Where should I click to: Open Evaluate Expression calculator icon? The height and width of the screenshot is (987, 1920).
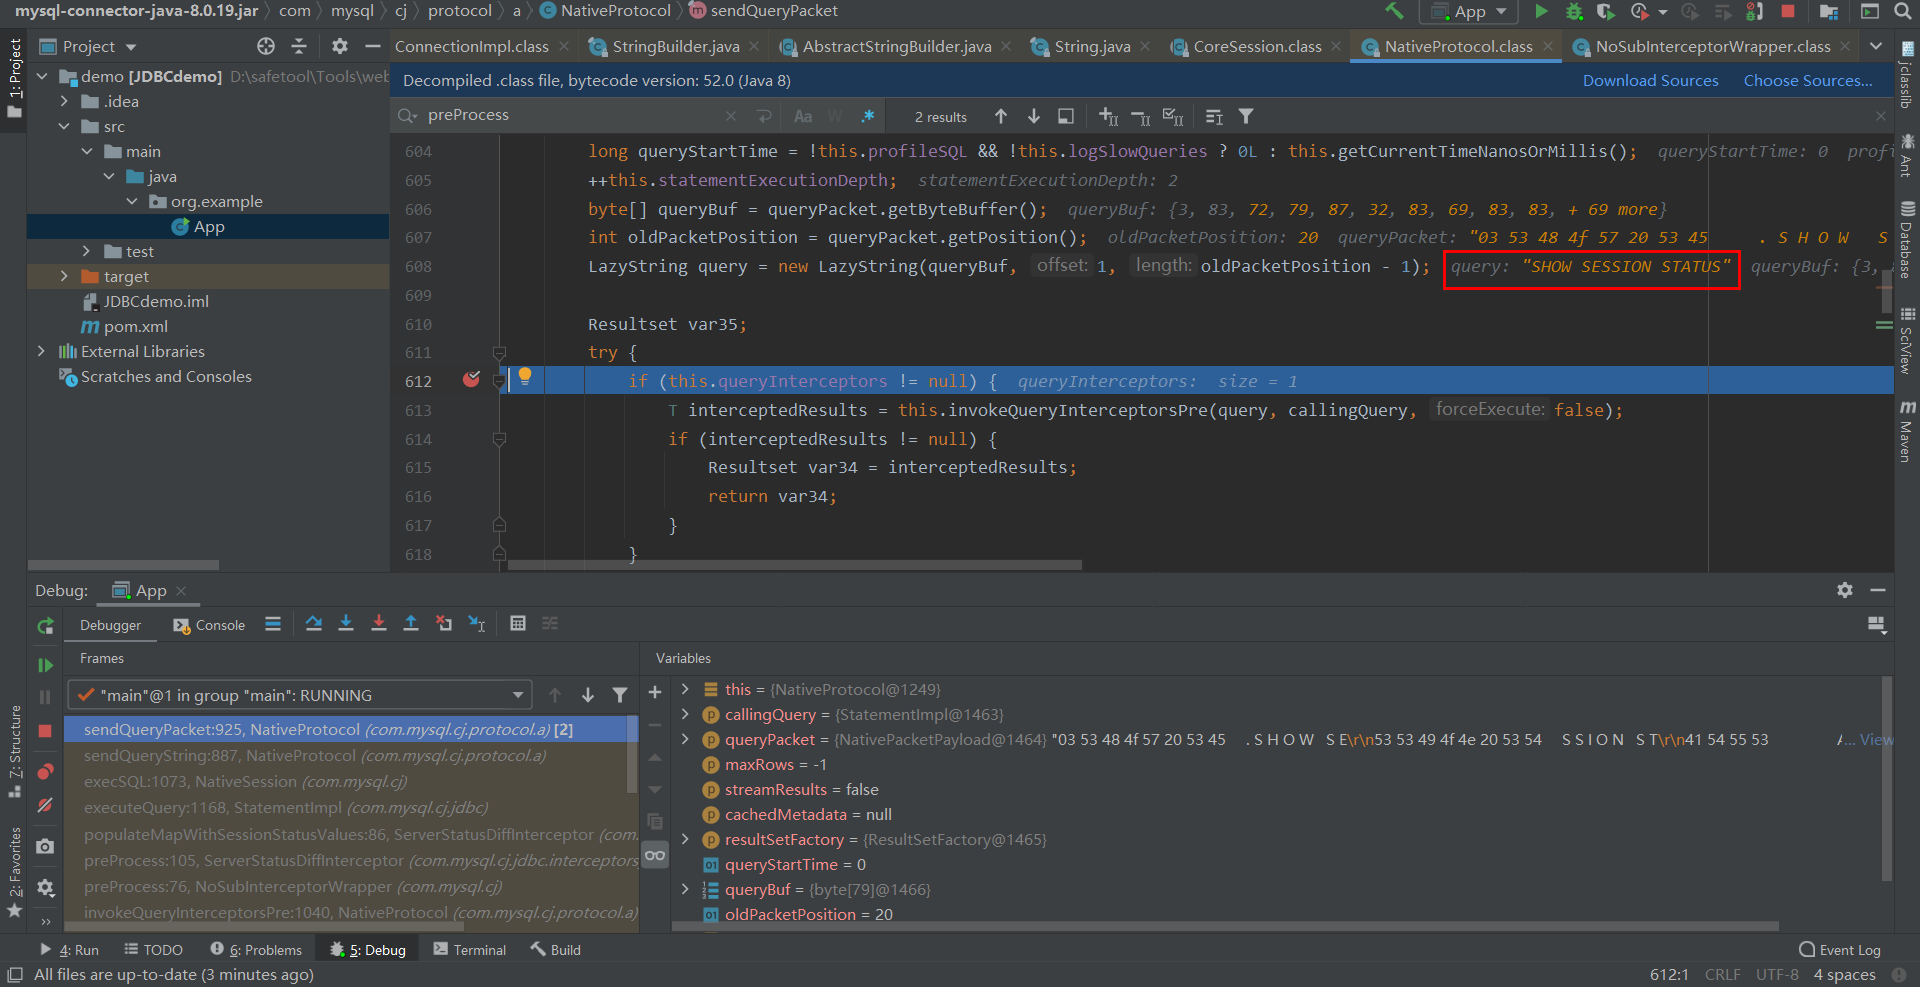point(517,624)
